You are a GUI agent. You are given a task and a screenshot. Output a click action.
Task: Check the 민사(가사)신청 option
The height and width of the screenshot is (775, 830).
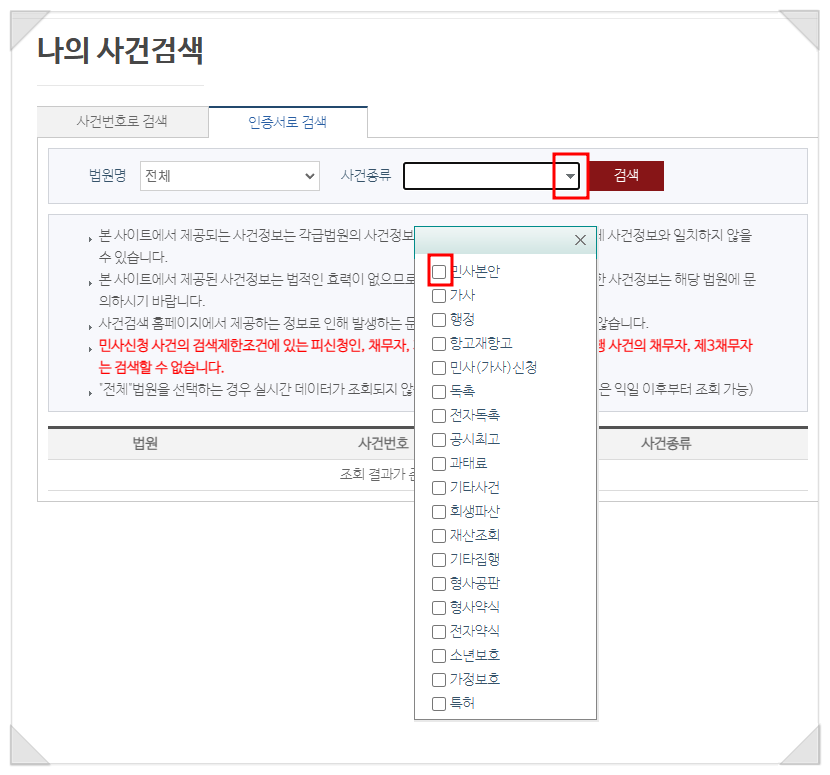[439, 368]
